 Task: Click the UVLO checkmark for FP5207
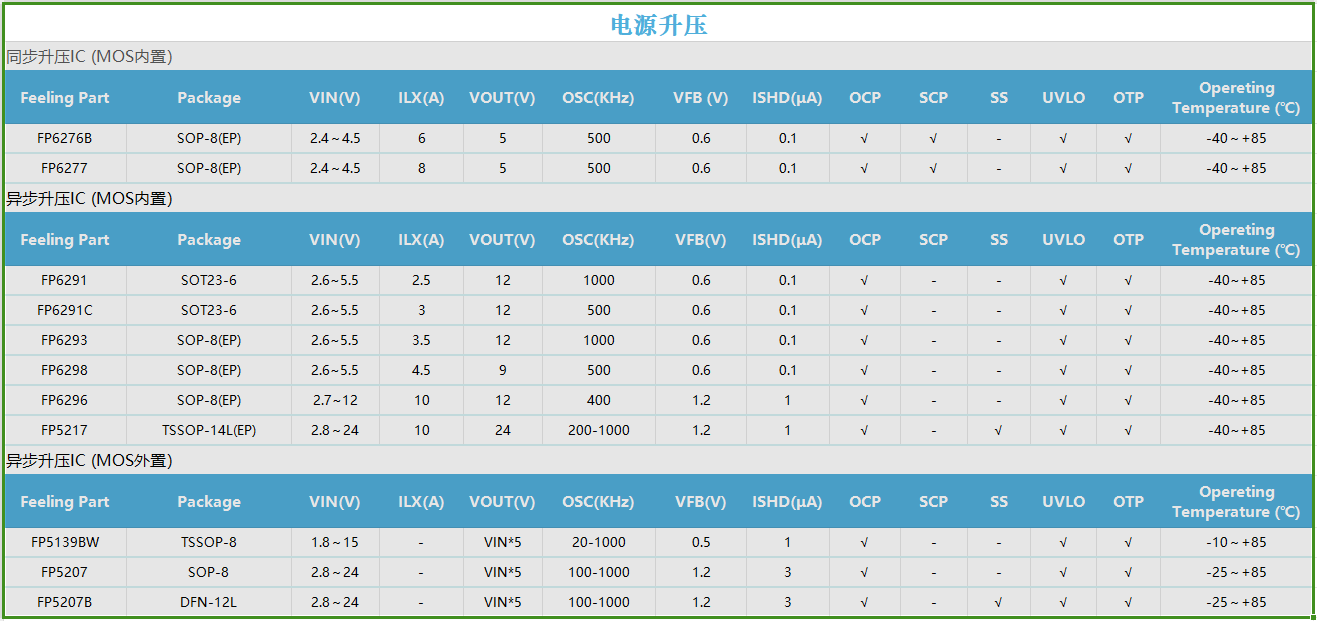(1063, 572)
